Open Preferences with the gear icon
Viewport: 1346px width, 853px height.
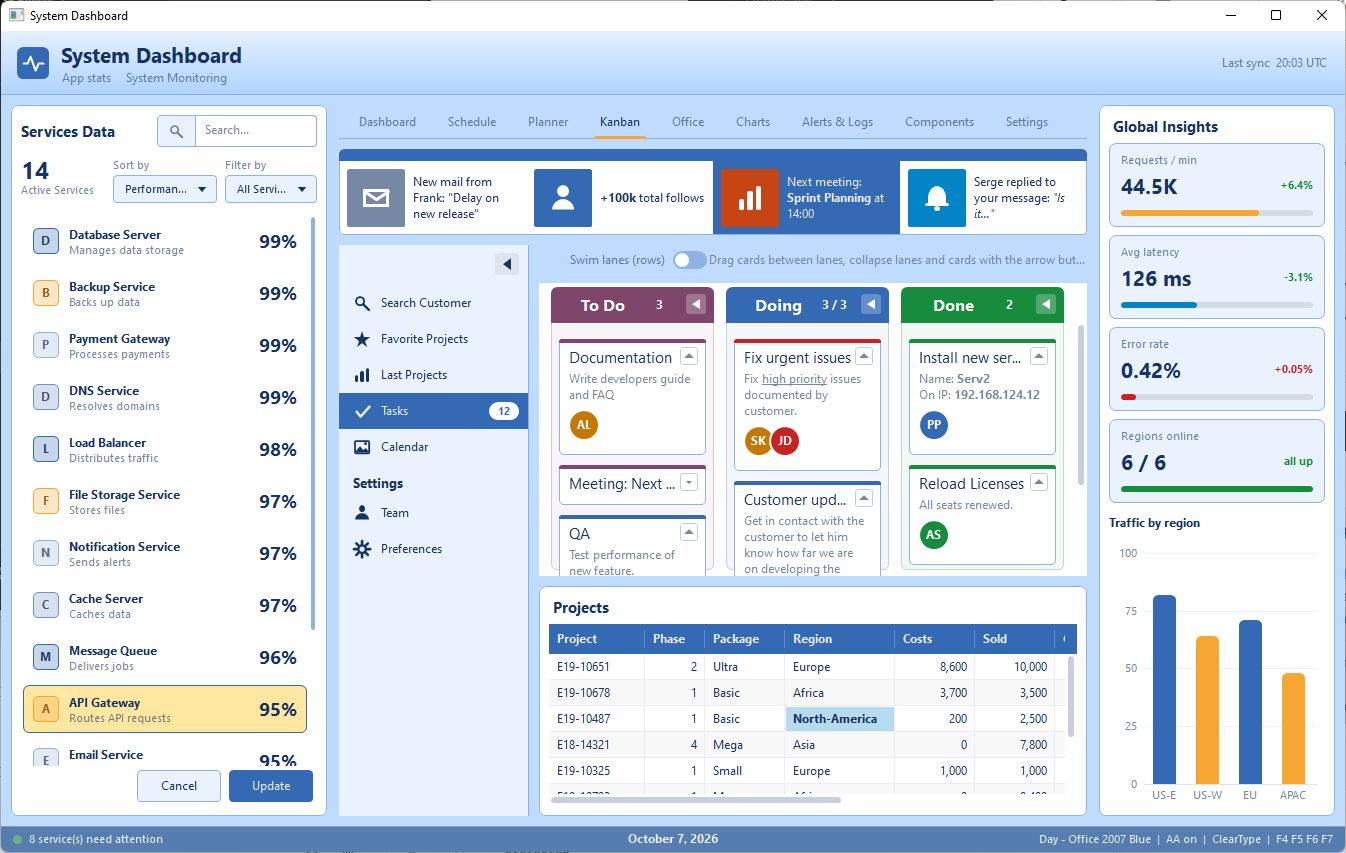click(433, 549)
